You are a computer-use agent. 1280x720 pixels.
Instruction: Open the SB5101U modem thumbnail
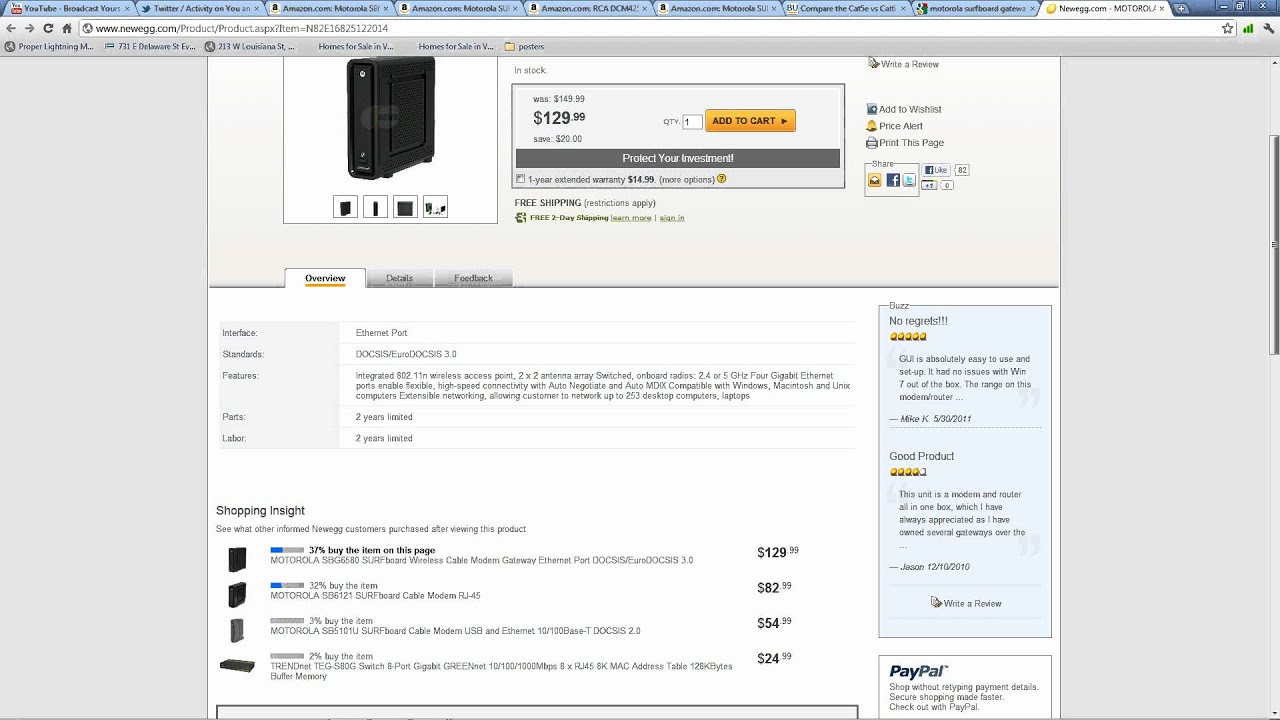coord(237,630)
